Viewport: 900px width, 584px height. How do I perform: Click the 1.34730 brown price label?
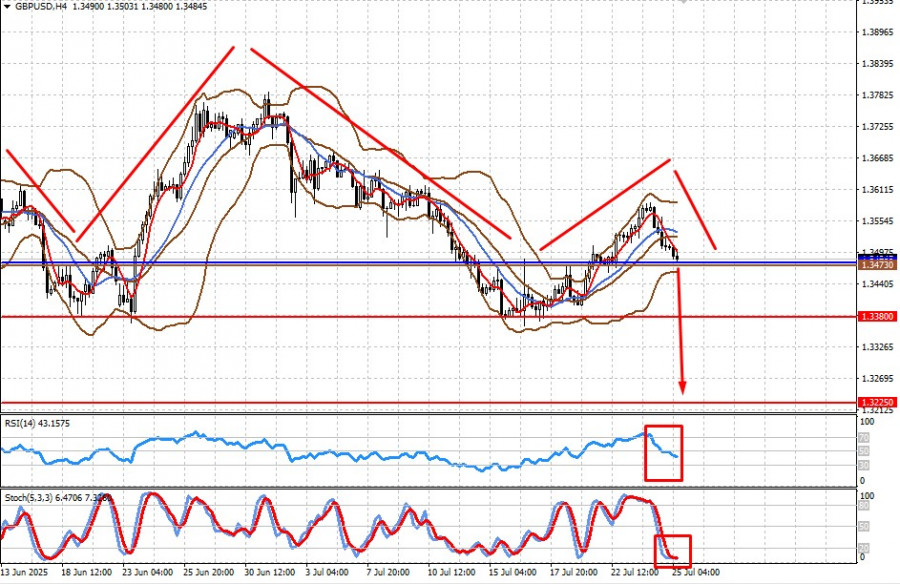[x=878, y=265]
